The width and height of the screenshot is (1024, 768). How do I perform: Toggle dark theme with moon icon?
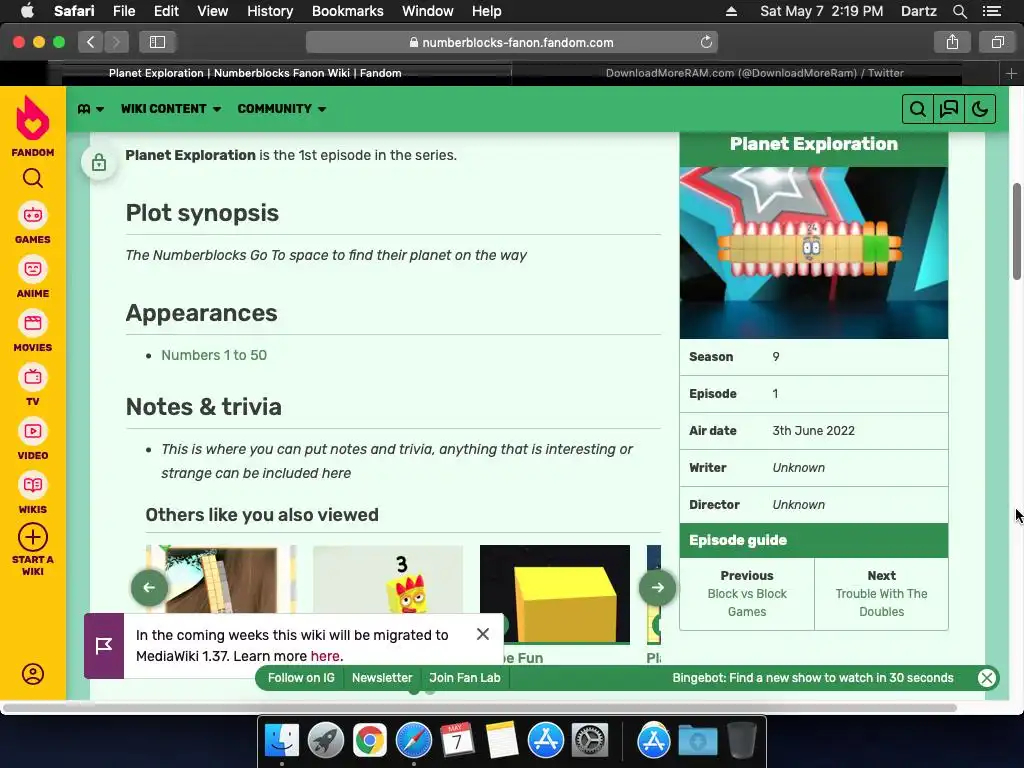(980, 109)
